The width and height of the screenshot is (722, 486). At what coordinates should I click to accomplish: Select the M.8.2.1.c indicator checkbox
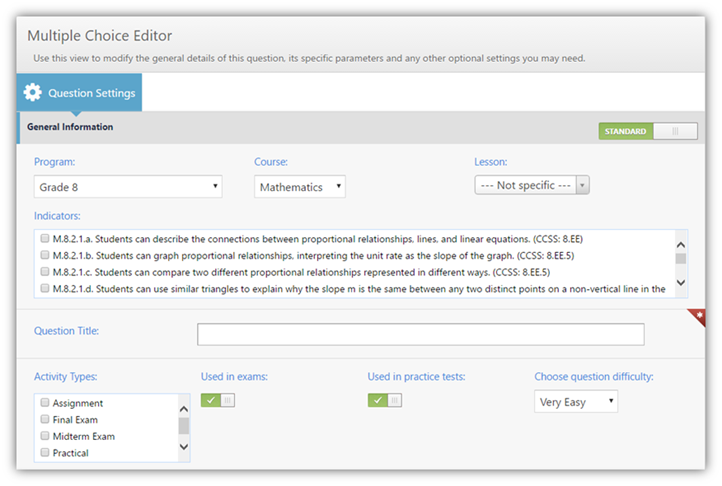tap(44, 271)
